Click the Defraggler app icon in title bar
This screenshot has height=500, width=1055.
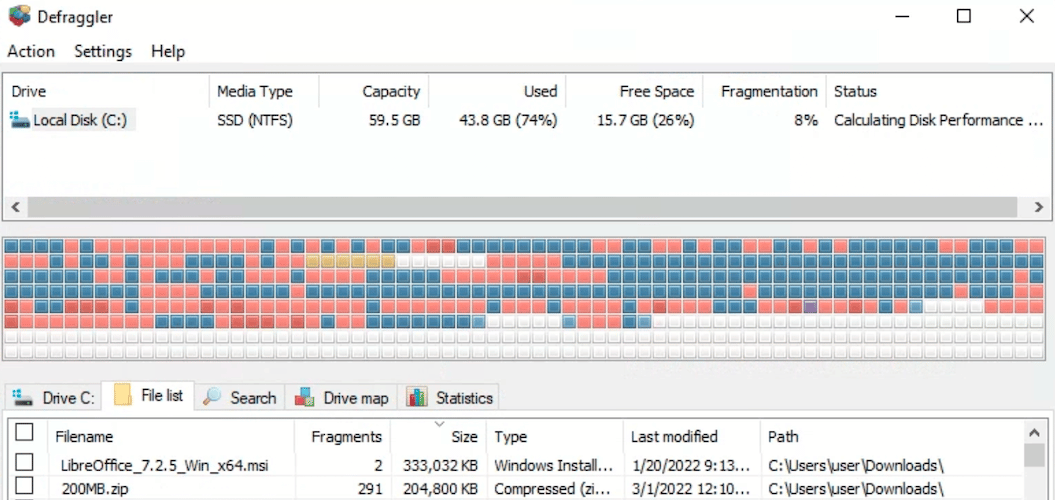coord(17,17)
